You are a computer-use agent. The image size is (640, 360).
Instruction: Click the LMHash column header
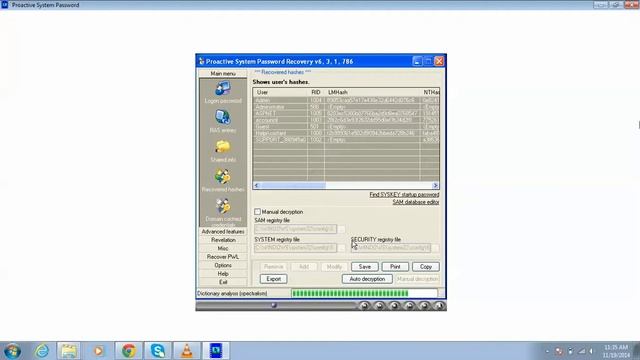(372, 92)
